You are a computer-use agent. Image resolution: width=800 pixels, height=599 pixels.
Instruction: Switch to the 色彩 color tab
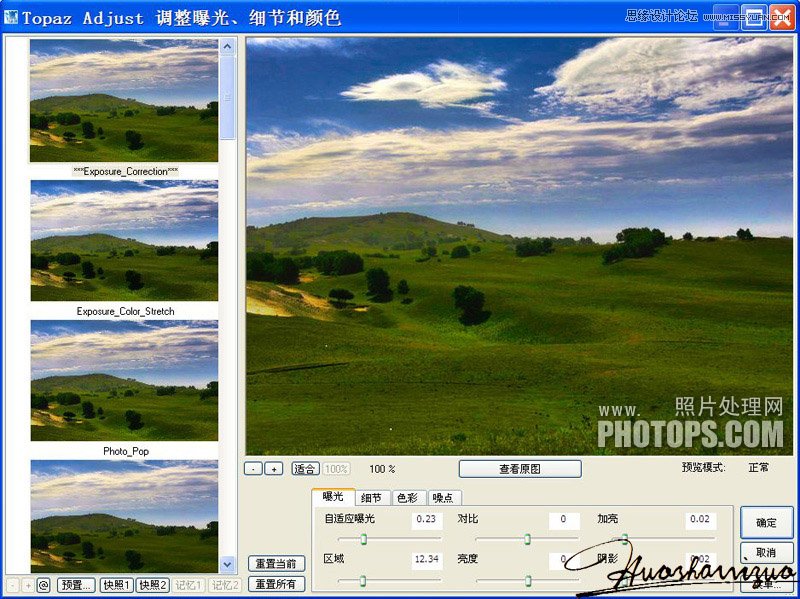tap(407, 497)
